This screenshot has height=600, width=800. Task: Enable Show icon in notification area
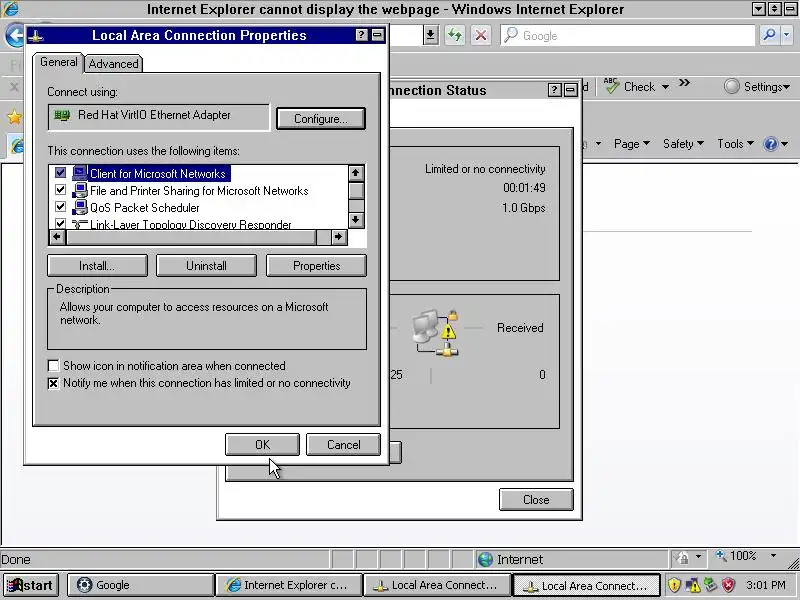(53, 366)
